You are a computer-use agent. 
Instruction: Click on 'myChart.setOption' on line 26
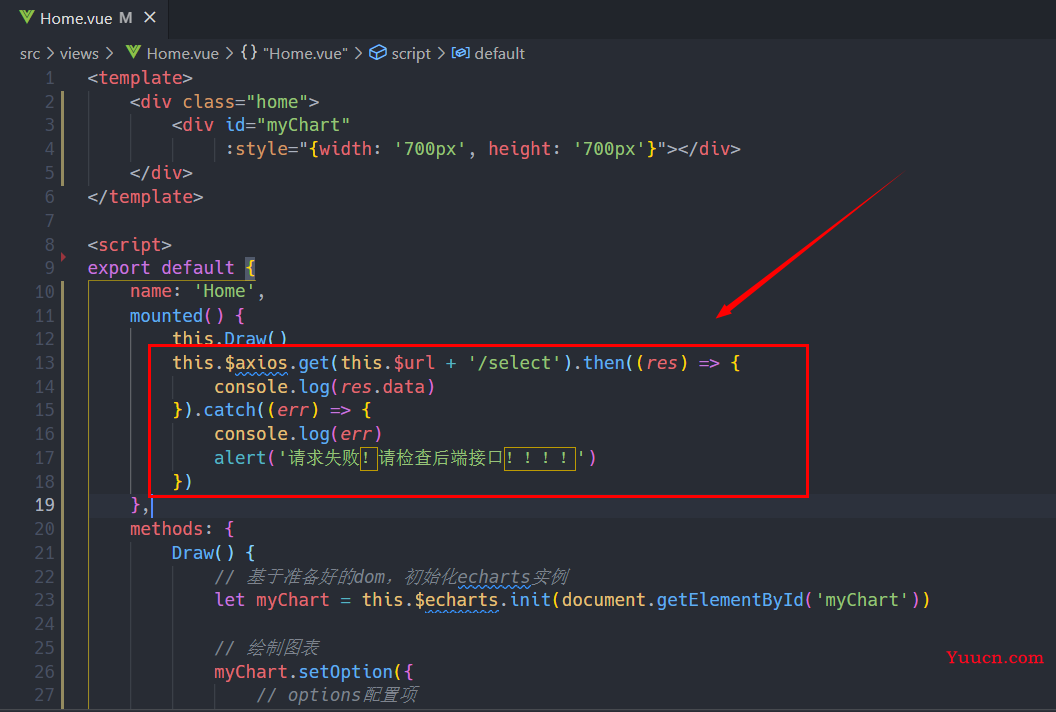[x=304, y=672]
